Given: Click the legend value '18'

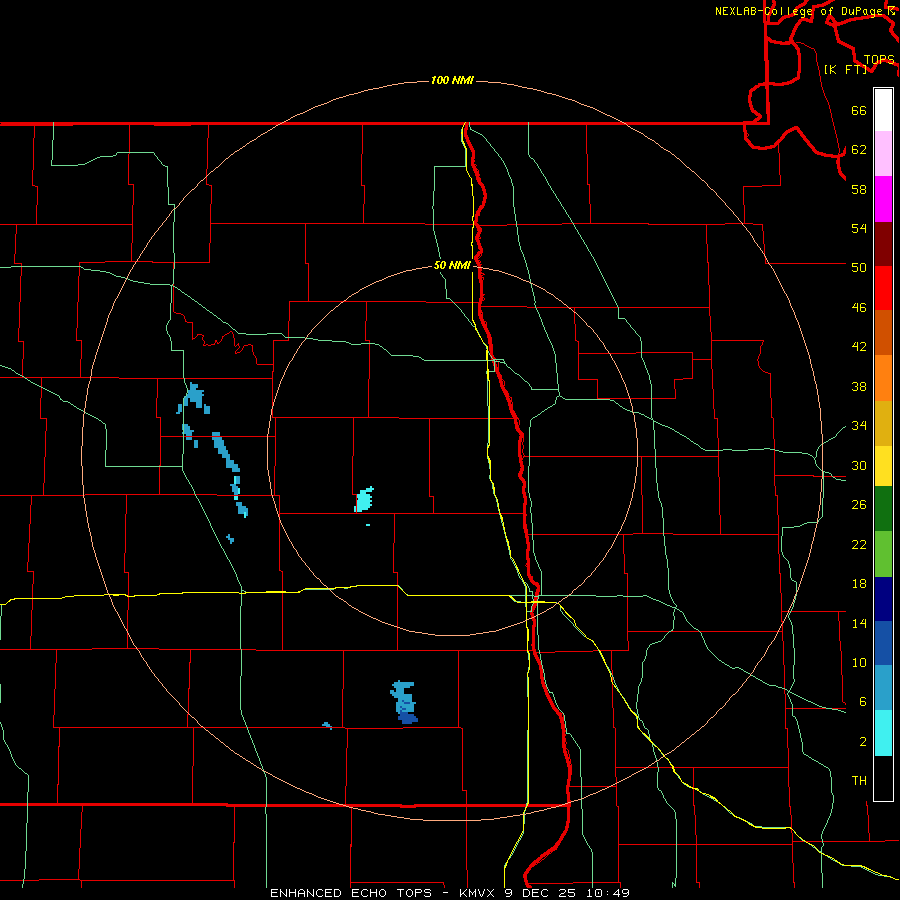Looking at the screenshot, I should coord(859,584).
